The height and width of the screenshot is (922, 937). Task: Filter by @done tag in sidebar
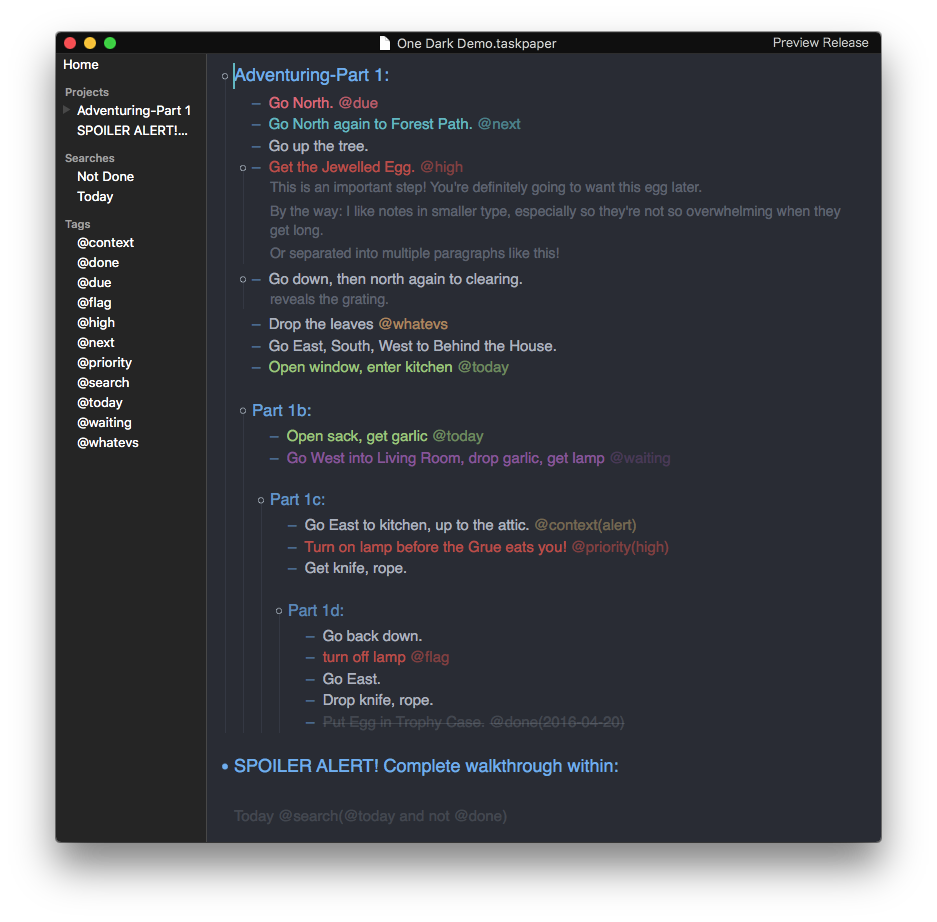(98, 263)
